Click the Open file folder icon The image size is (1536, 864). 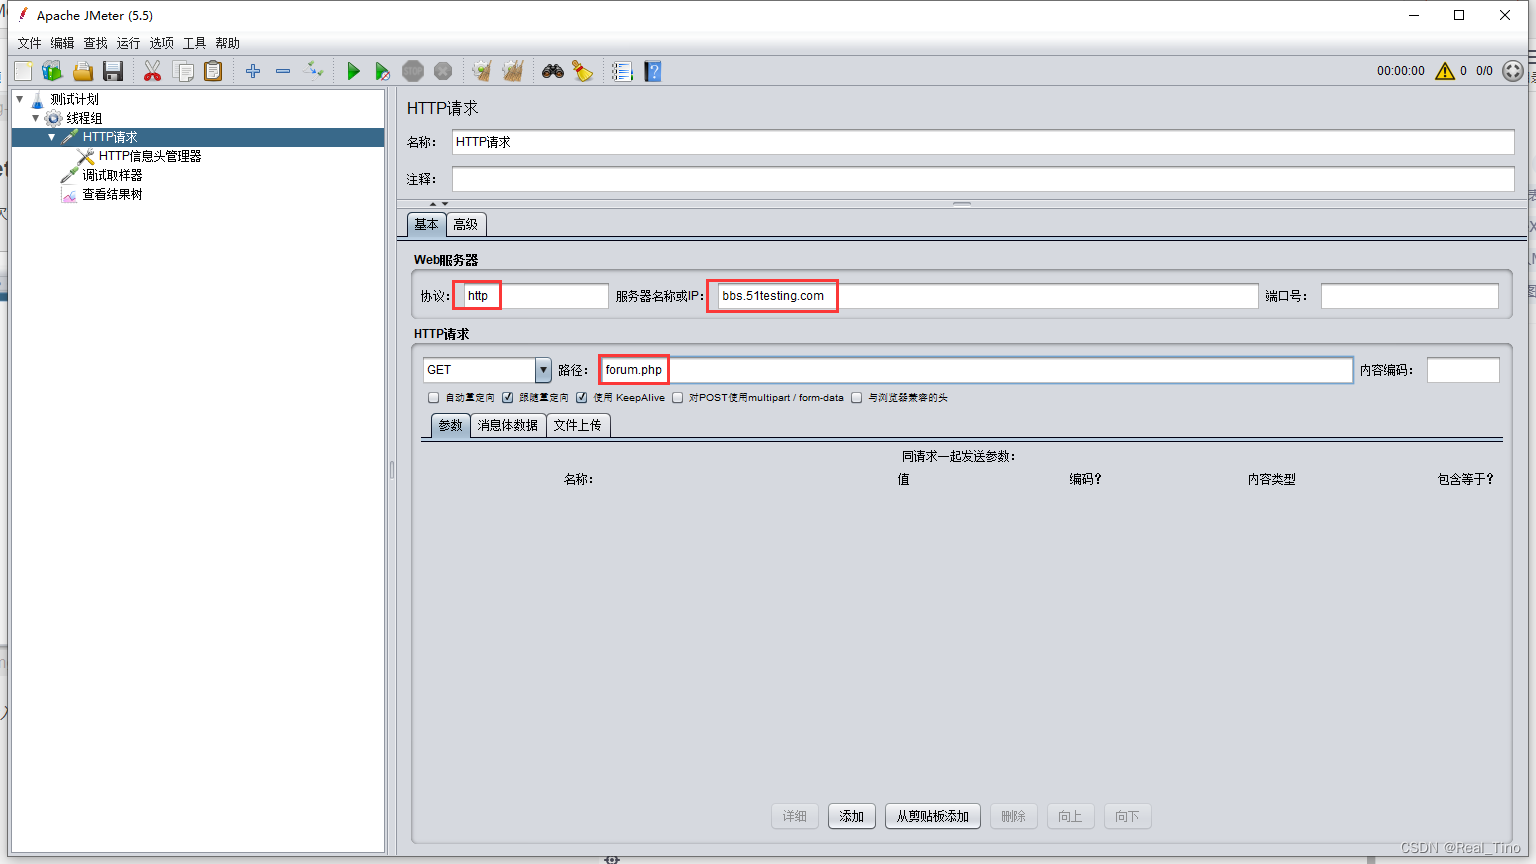click(x=83, y=71)
